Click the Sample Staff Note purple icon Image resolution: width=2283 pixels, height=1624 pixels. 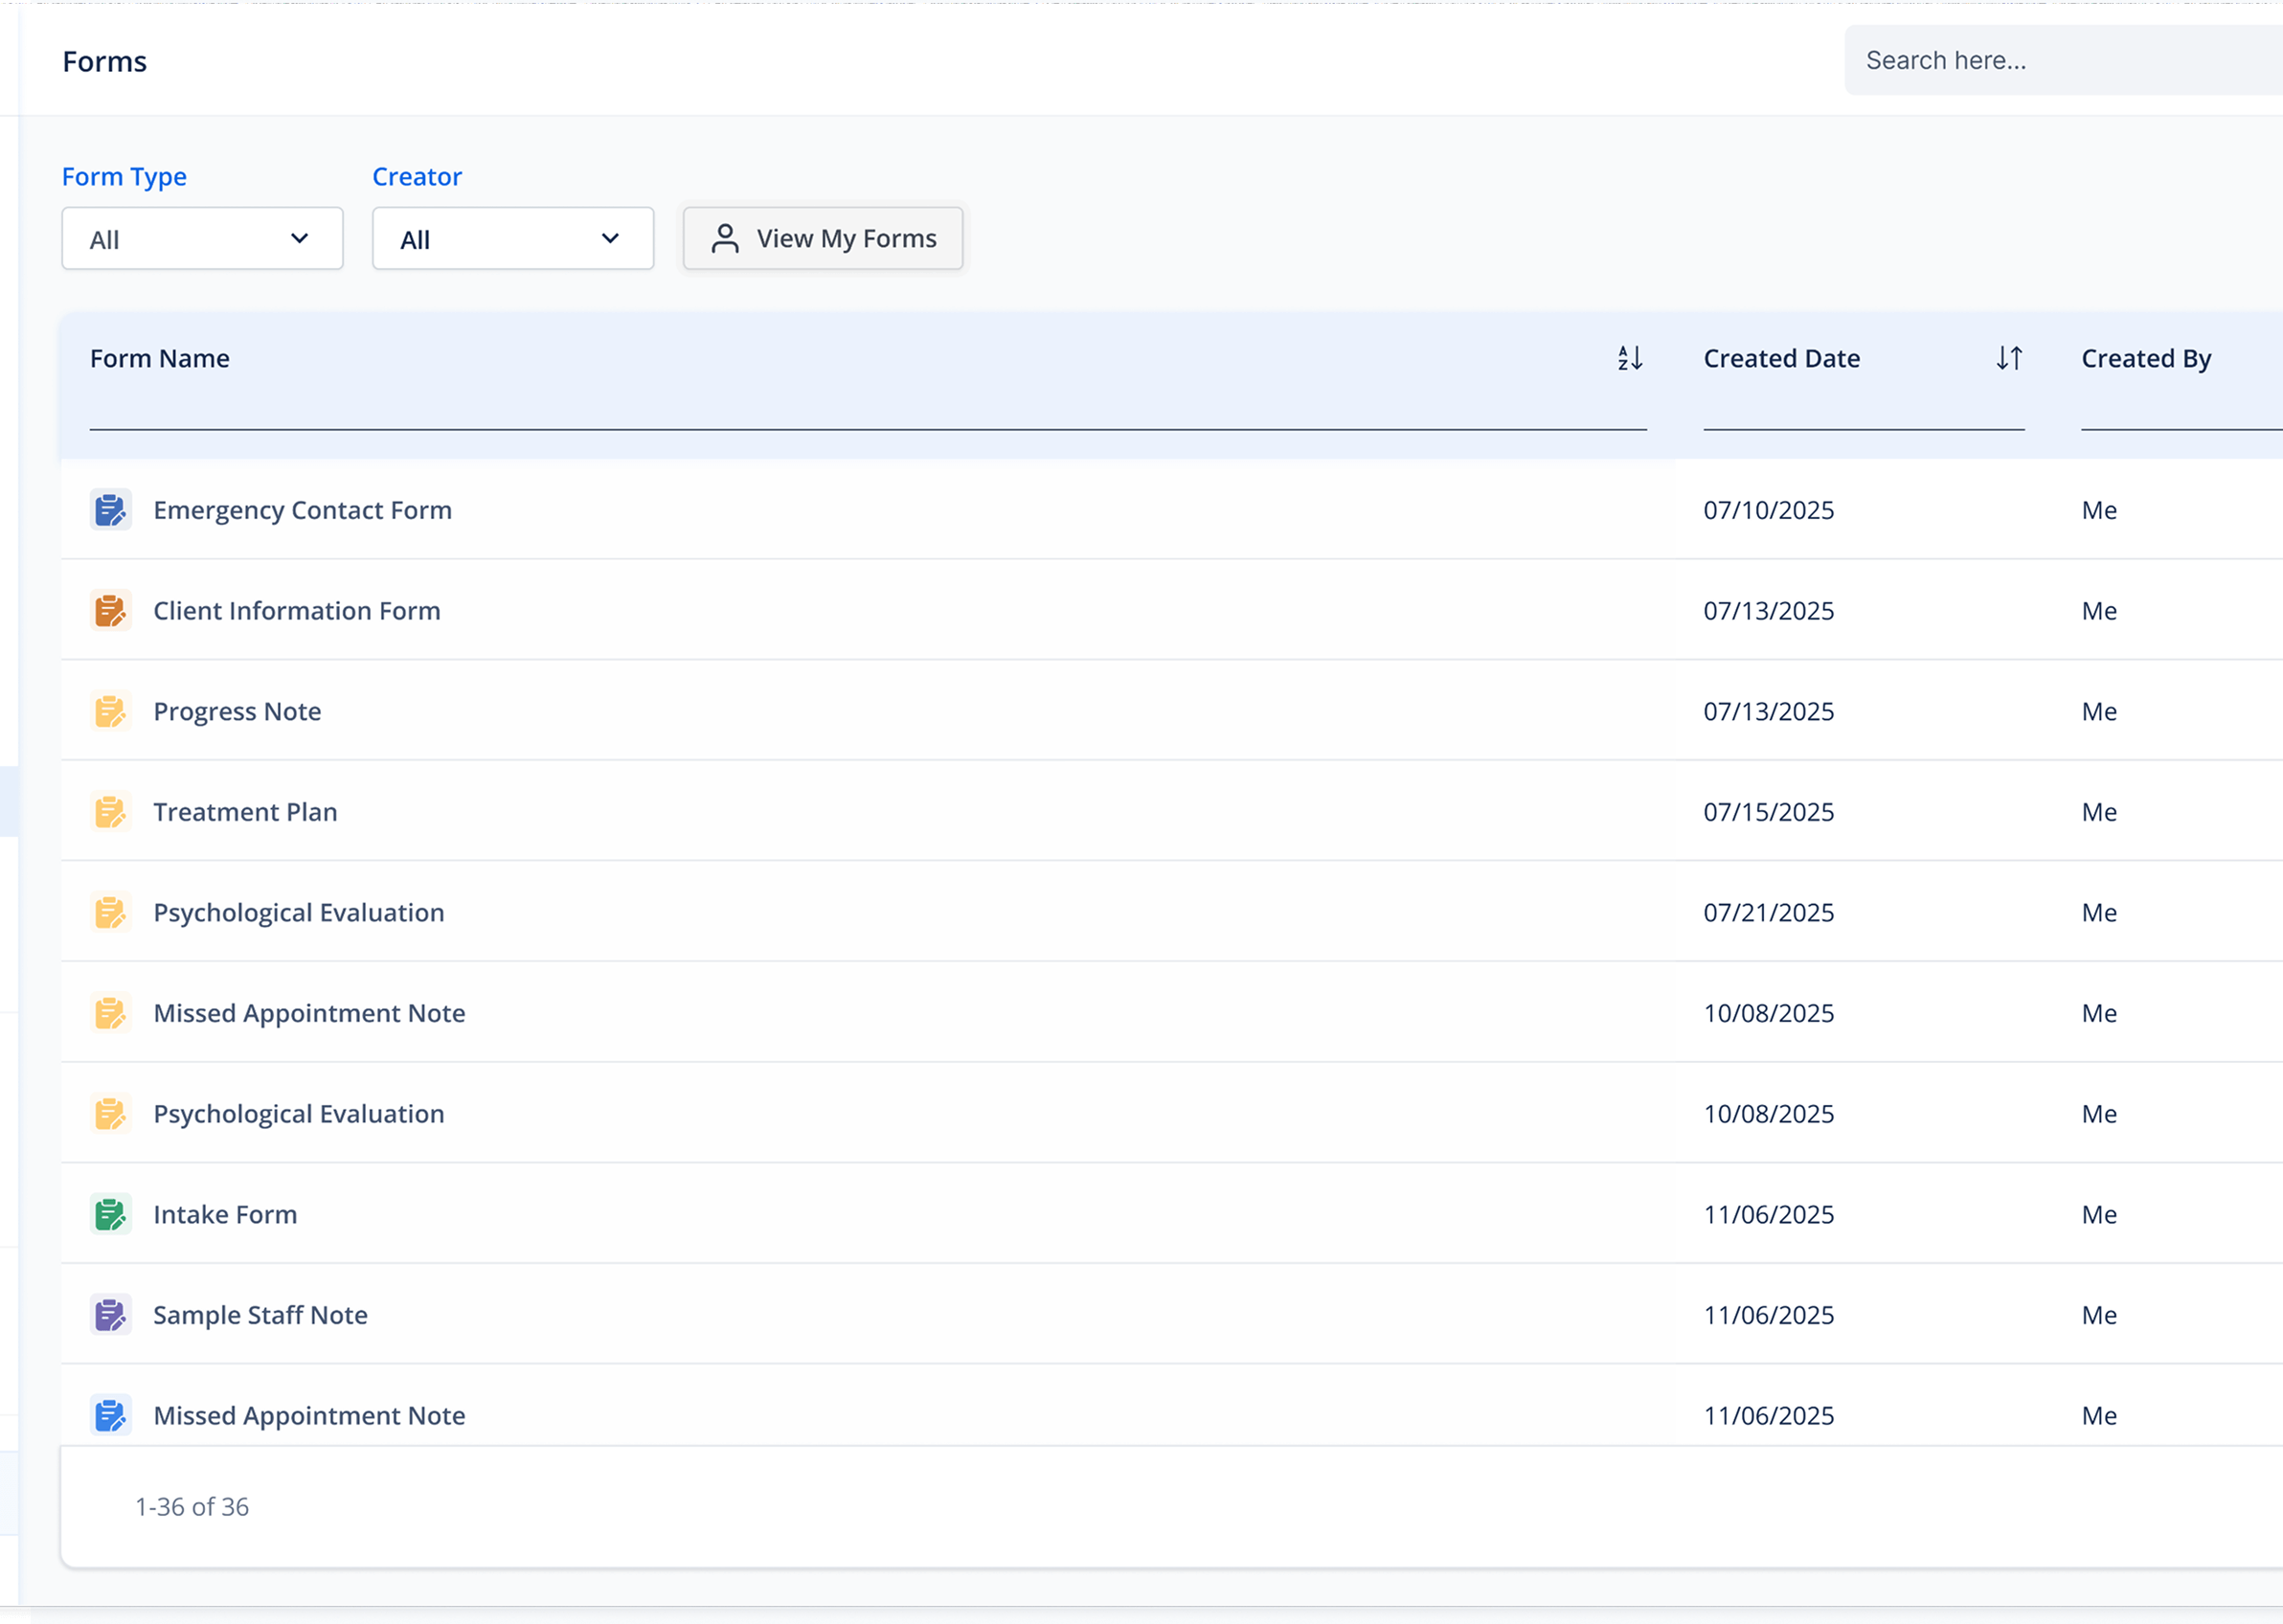tap(110, 1315)
